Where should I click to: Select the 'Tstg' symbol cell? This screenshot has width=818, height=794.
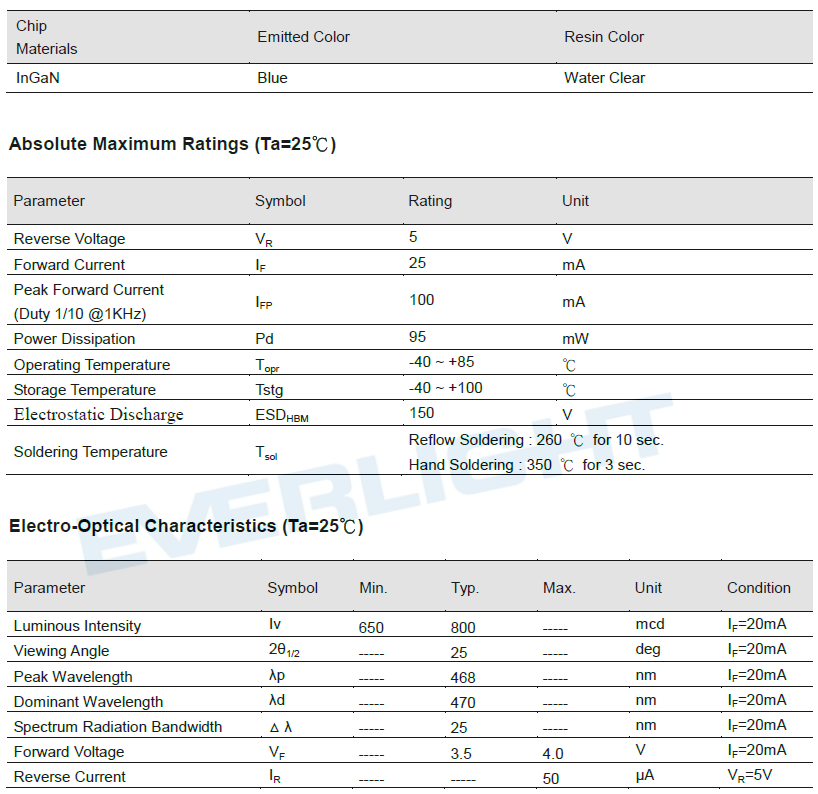tap(269, 390)
